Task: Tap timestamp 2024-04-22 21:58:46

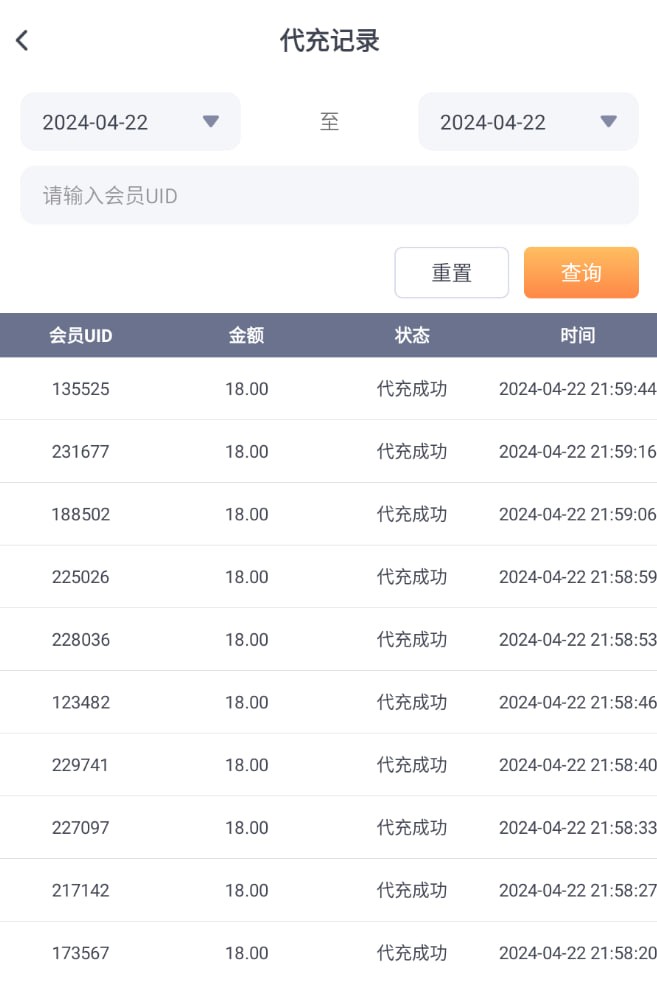Action: tap(577, 702)
